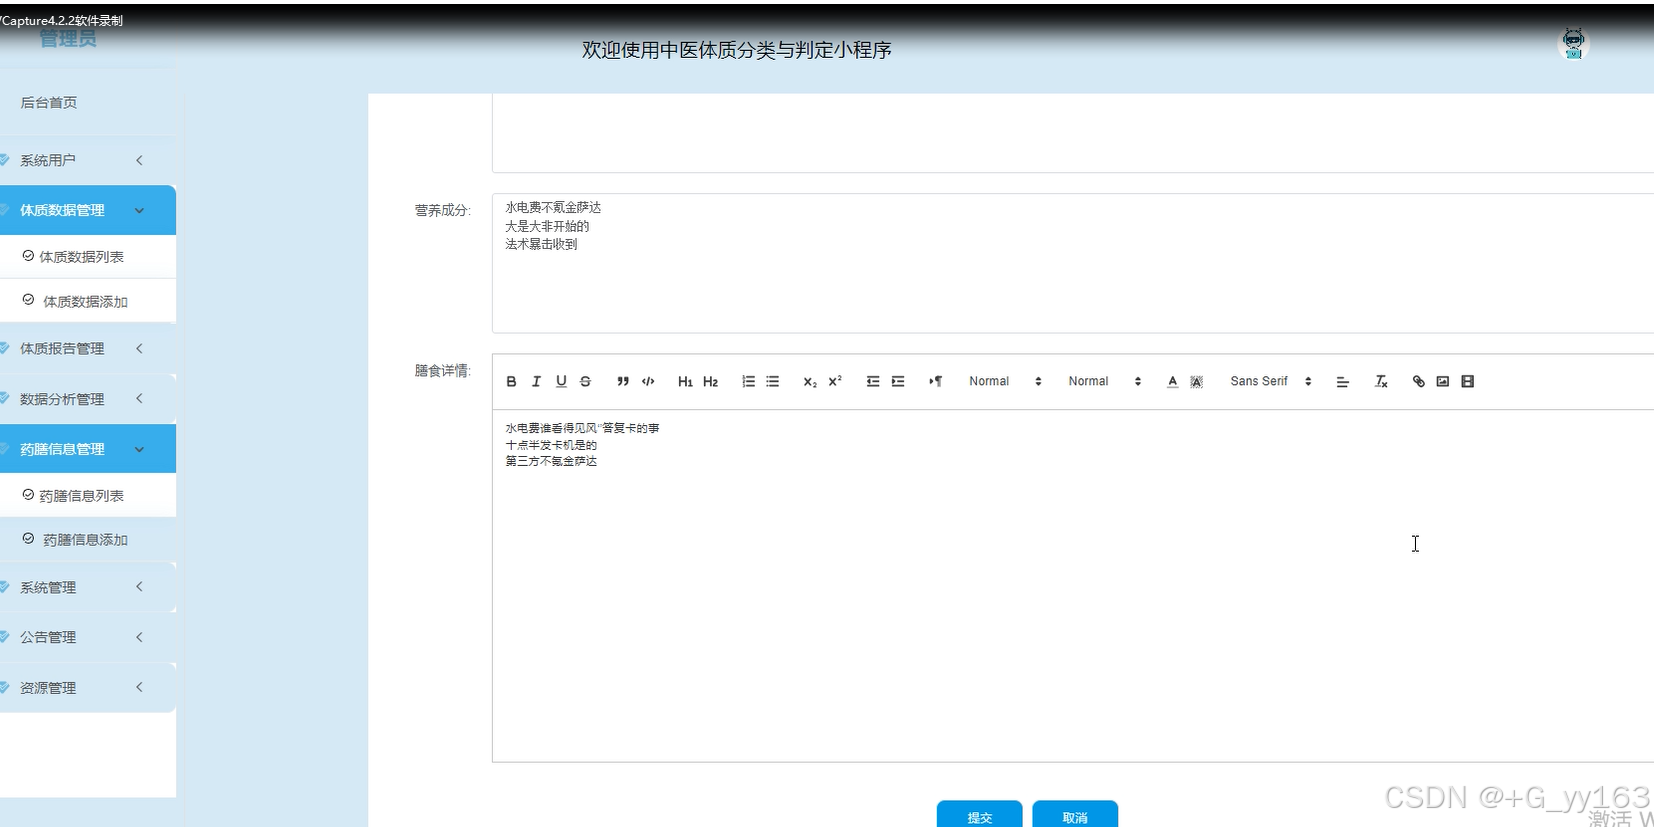Open the text color picker

[1172, 381]
